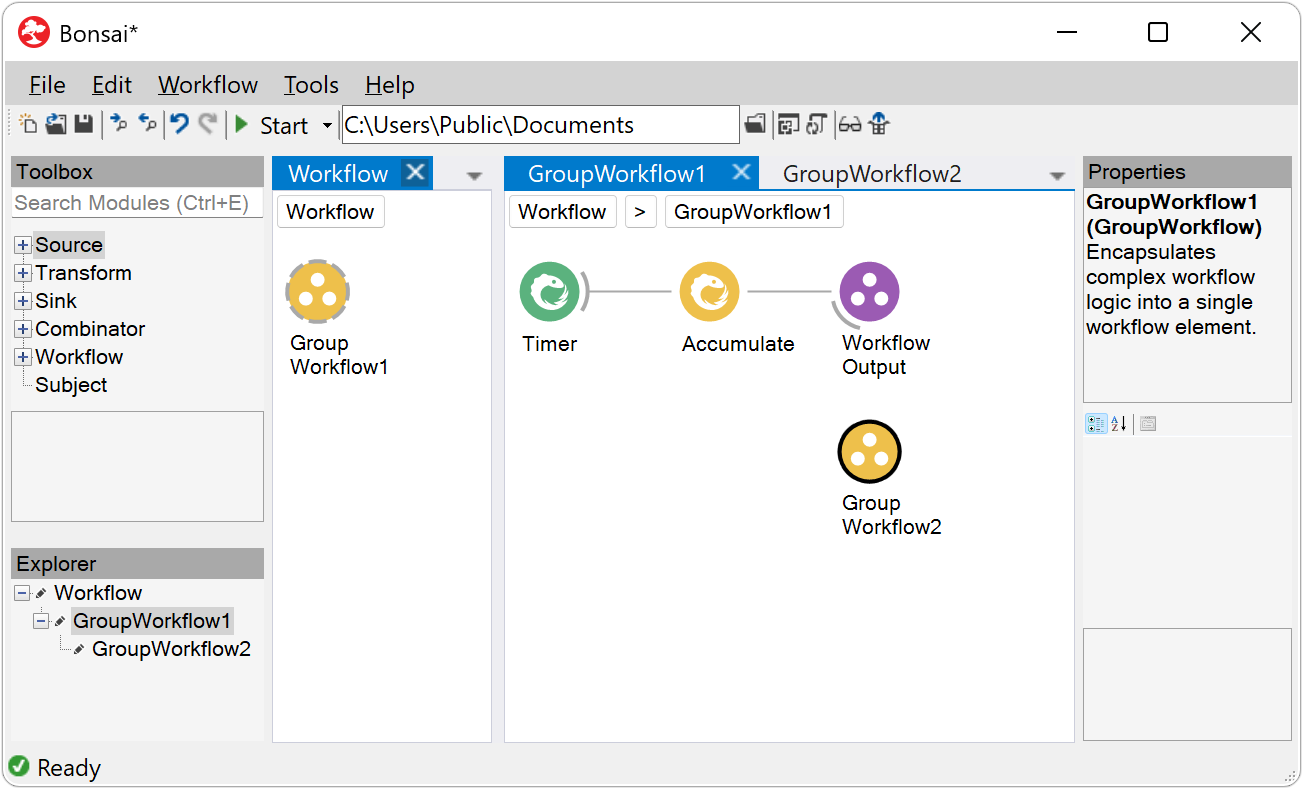Select the Accumulate node
The width and height of the screenshot is (1303, 789).
click(x=710, y=292)
